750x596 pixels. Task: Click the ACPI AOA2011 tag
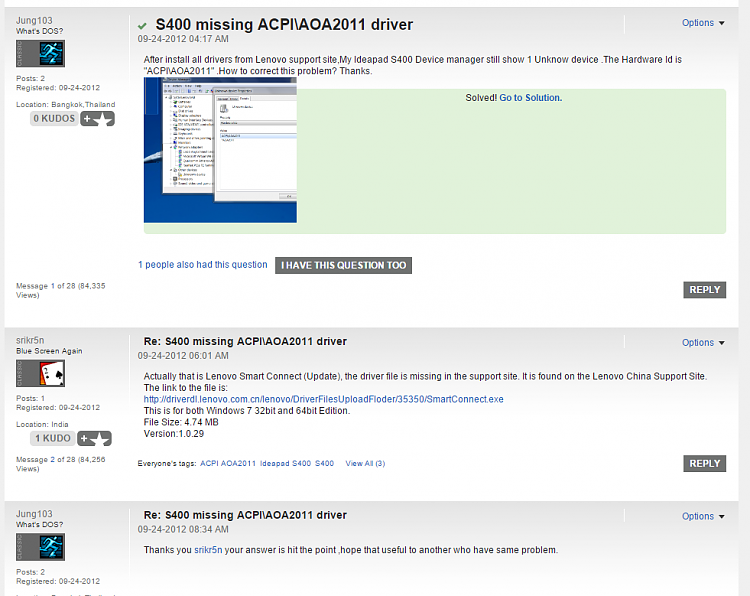(x=228, y=463)
